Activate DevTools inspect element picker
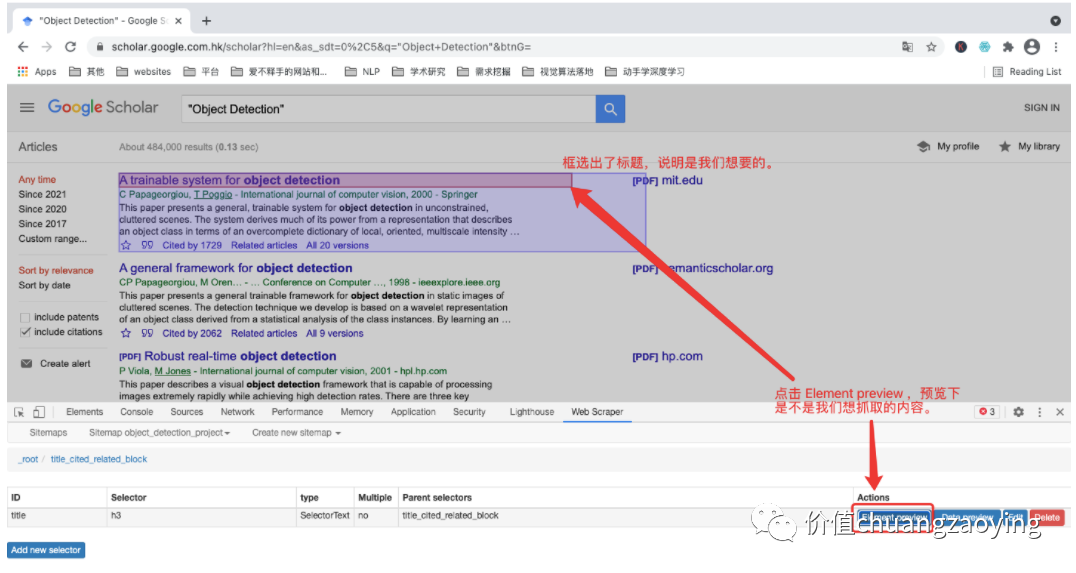 (19, 412)
